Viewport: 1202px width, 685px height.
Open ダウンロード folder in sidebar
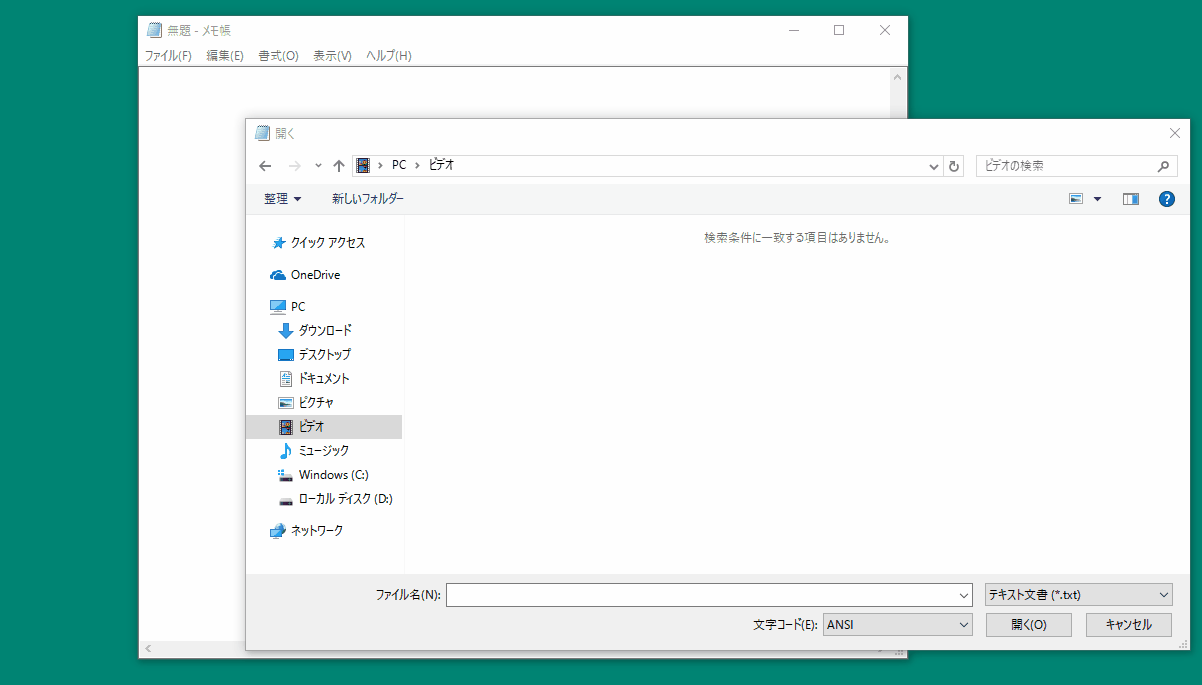pyautogui.click(x=324, y=330)
